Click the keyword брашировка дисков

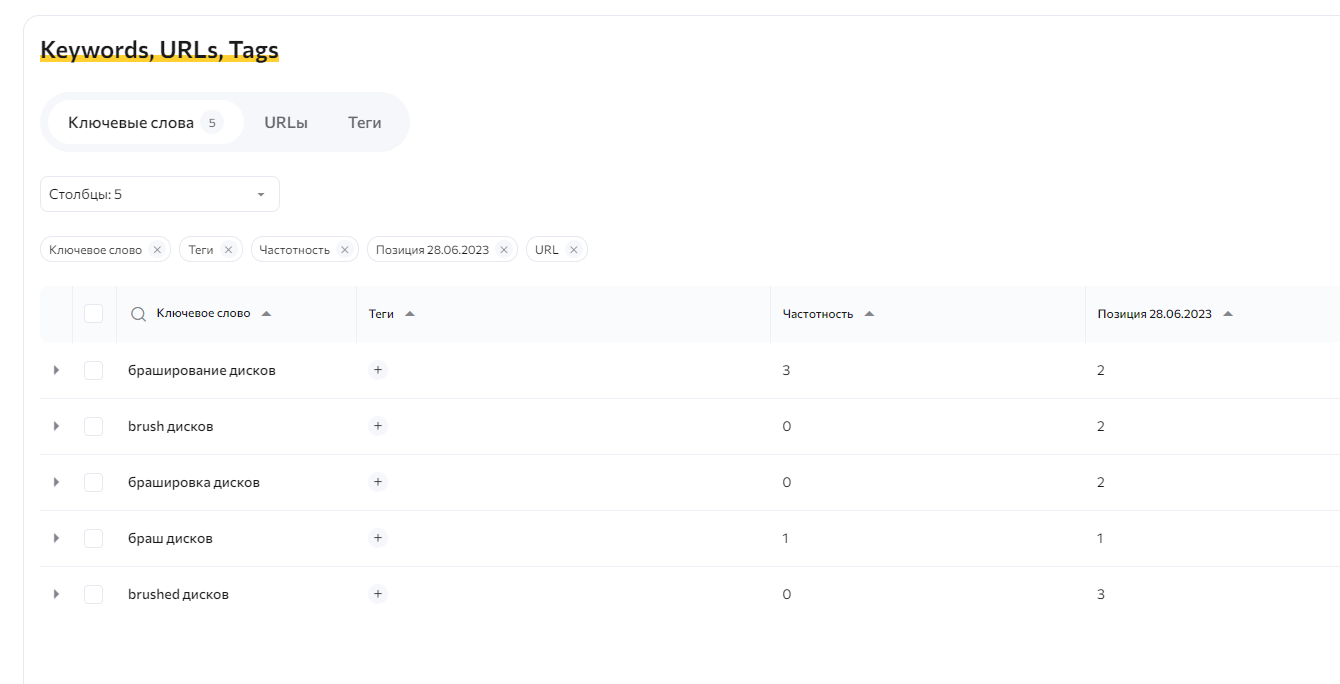tap(193, 481)
